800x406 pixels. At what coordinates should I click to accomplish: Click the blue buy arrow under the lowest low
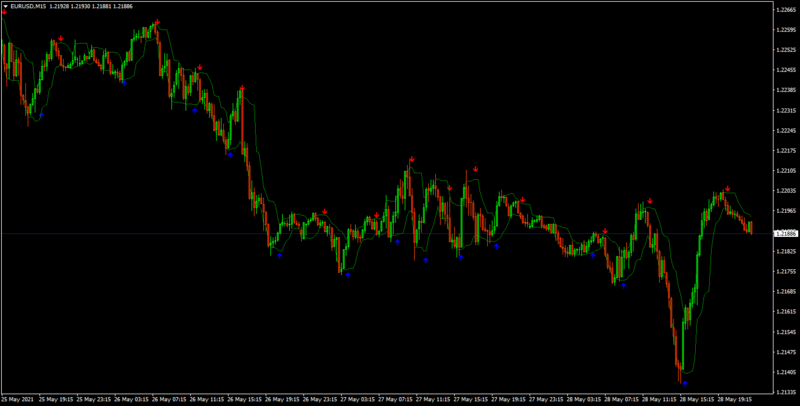[x=685, y=384]
